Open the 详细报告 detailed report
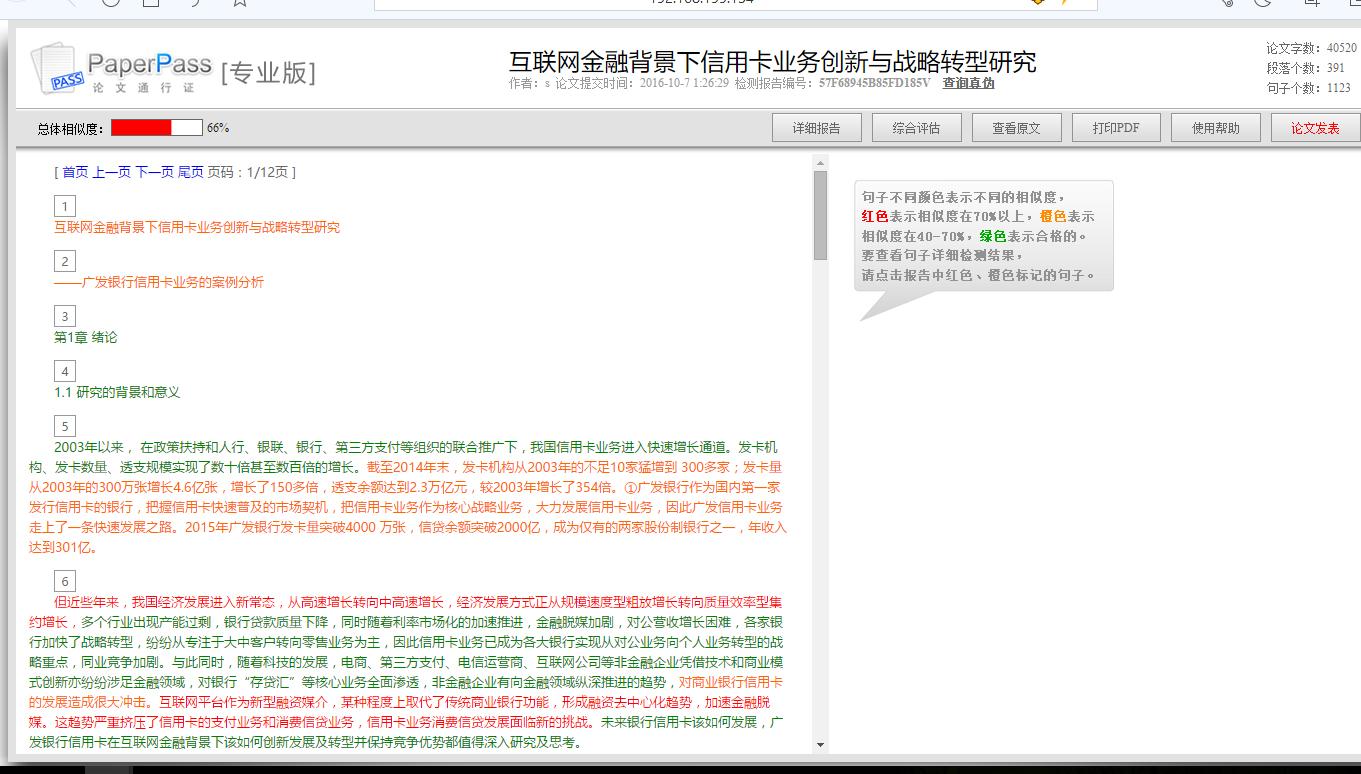 [816, 128]
